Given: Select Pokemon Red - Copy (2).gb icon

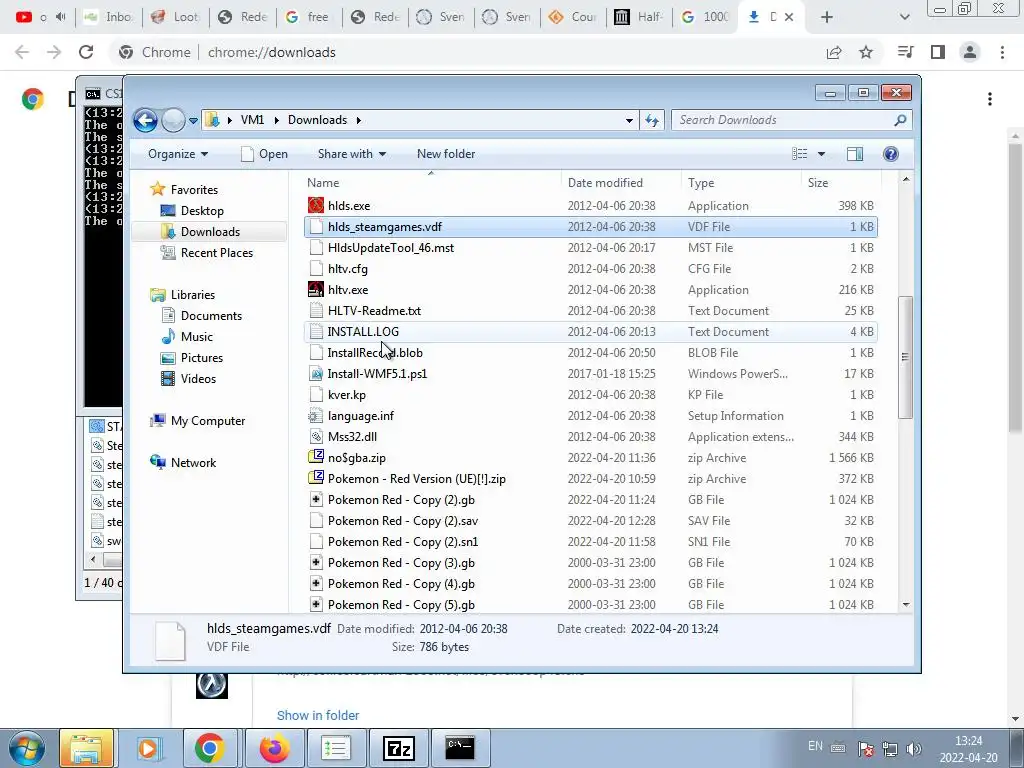Looking at the screenshot, I should tap(316, 500).
